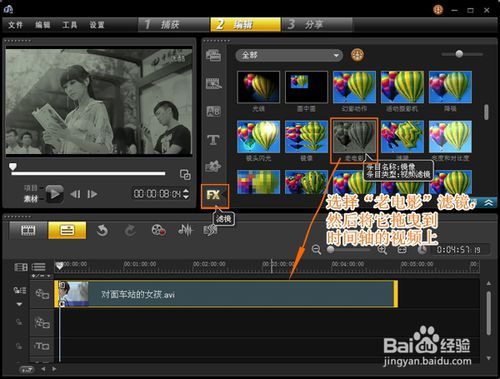Select the grey 老电影 filter thumbnail
Screen dimensions: 500x379
point(354,136)
